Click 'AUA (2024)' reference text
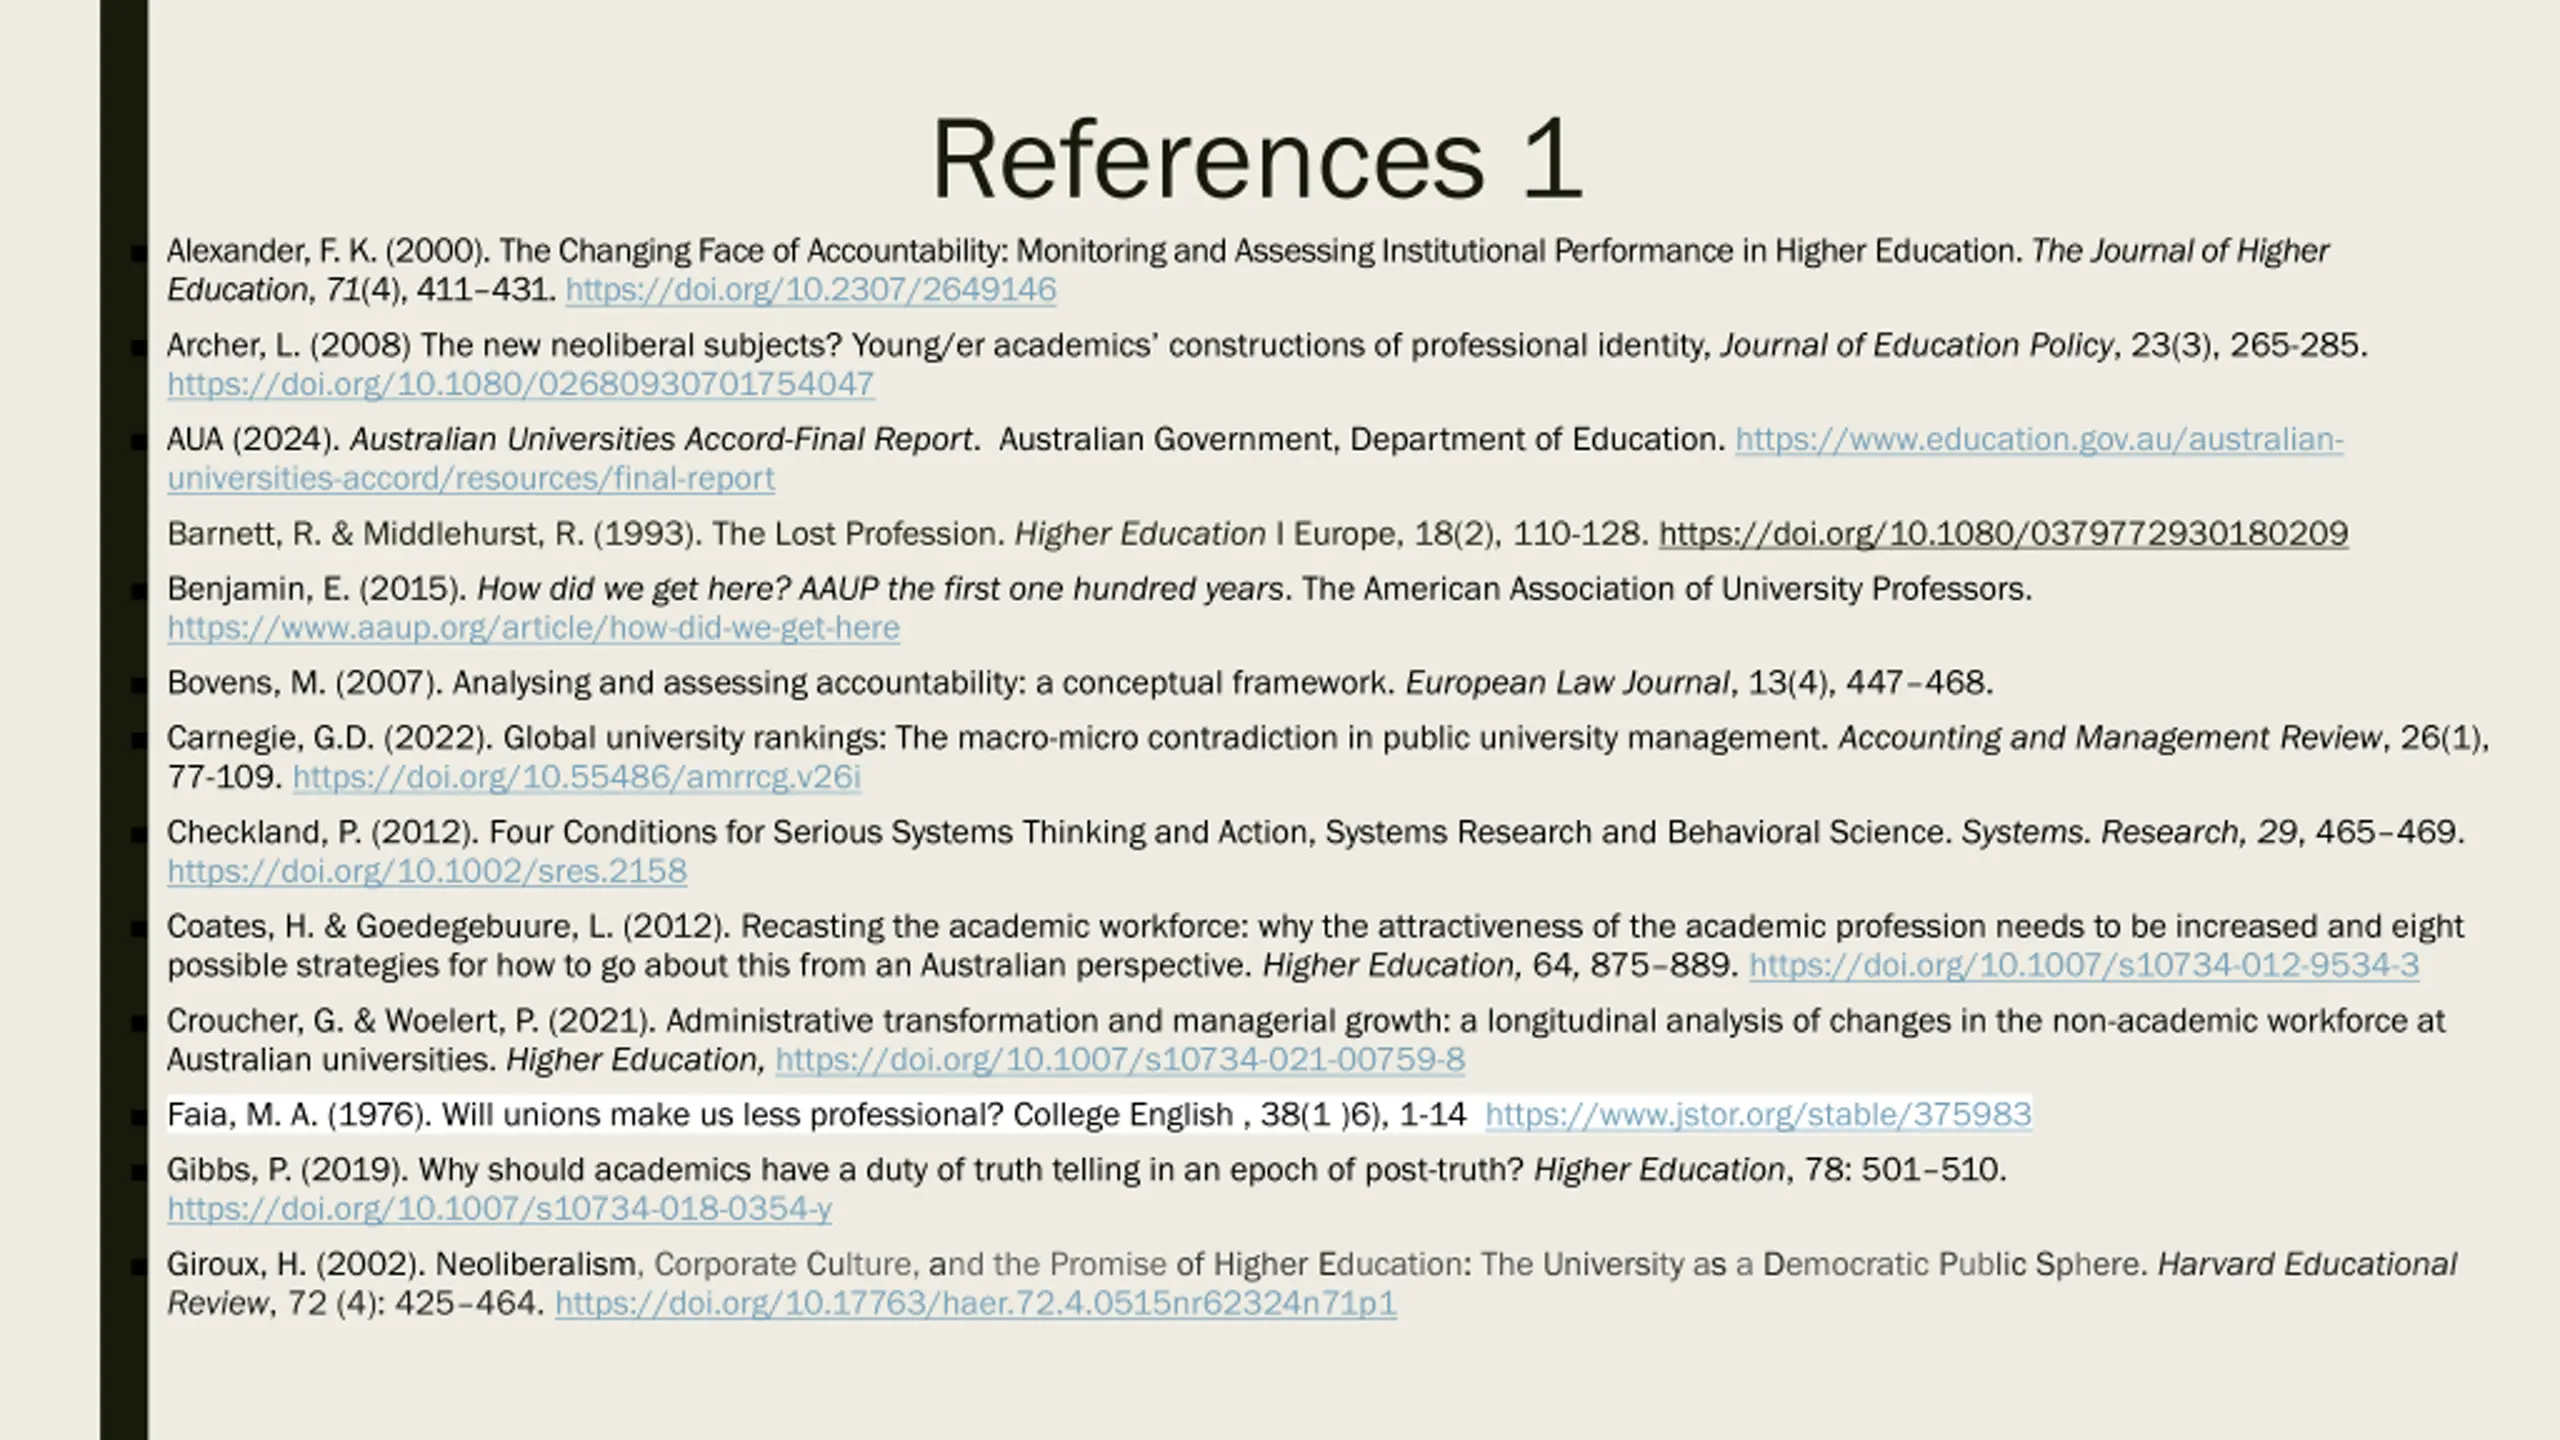This screenshot has height=1440, width=2560. [254, 439]
